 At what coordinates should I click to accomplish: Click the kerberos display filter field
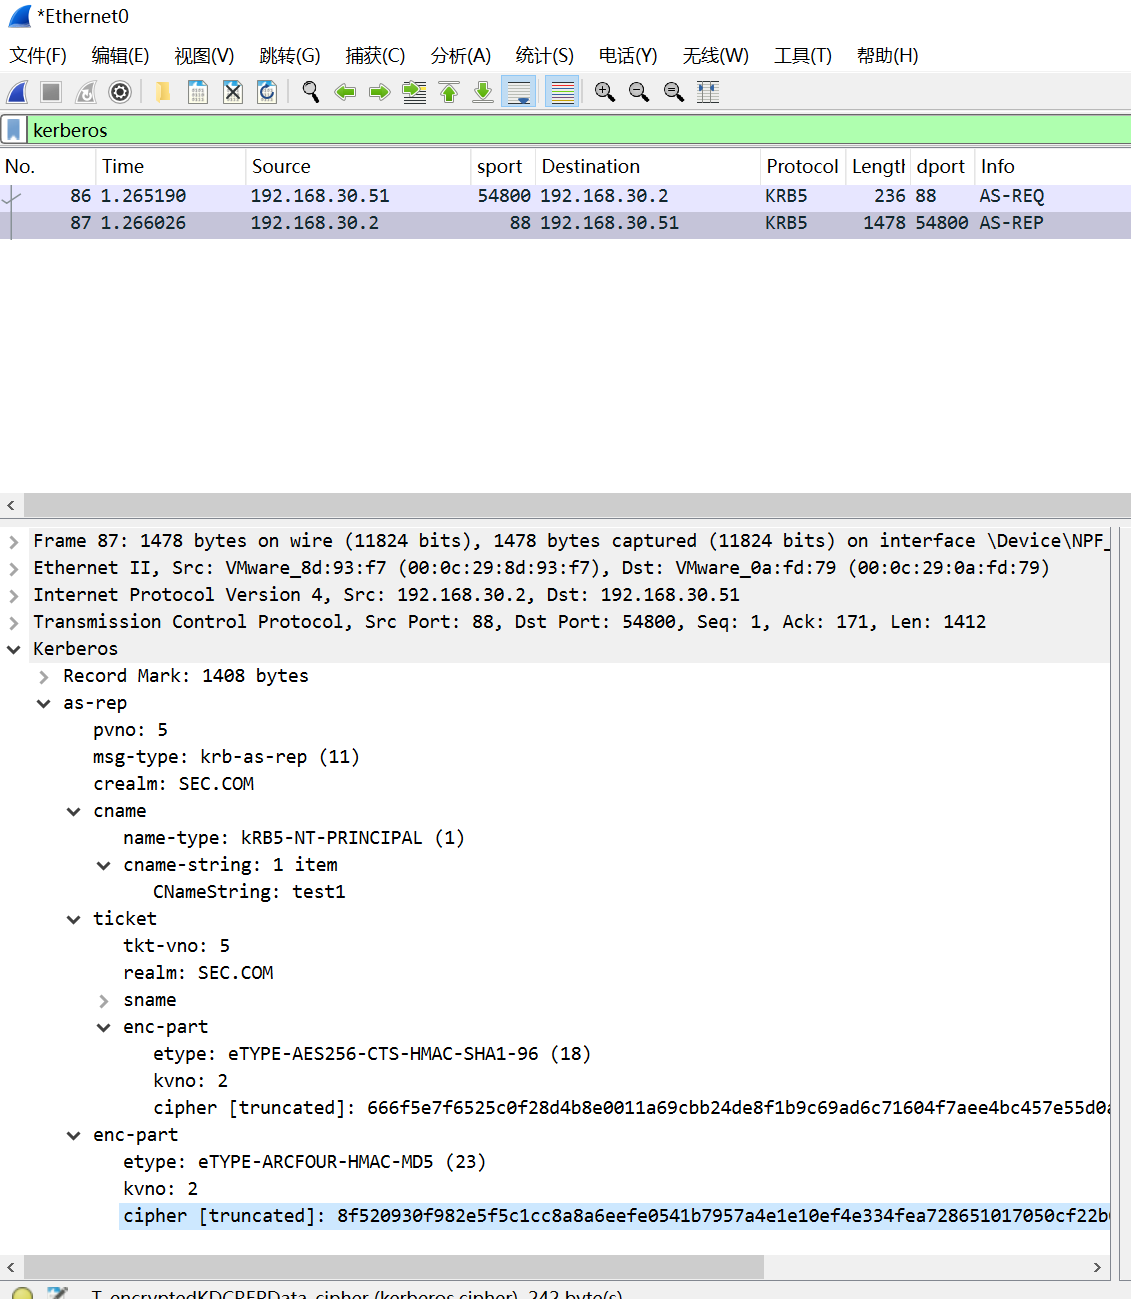pos(570,130)
